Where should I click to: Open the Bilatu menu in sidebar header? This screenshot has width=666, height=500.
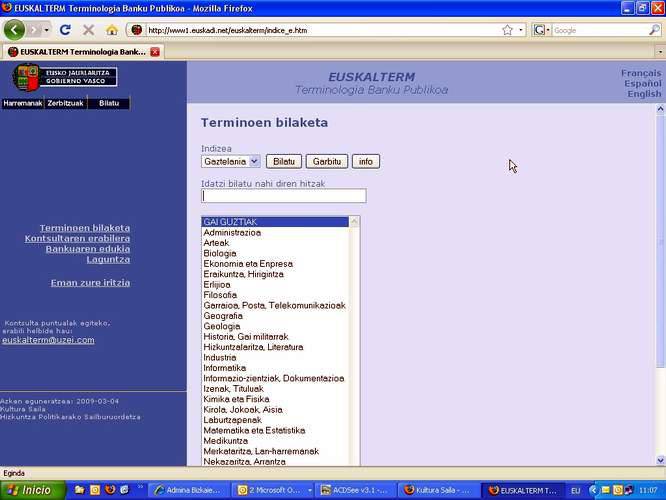tap(109, 103)
